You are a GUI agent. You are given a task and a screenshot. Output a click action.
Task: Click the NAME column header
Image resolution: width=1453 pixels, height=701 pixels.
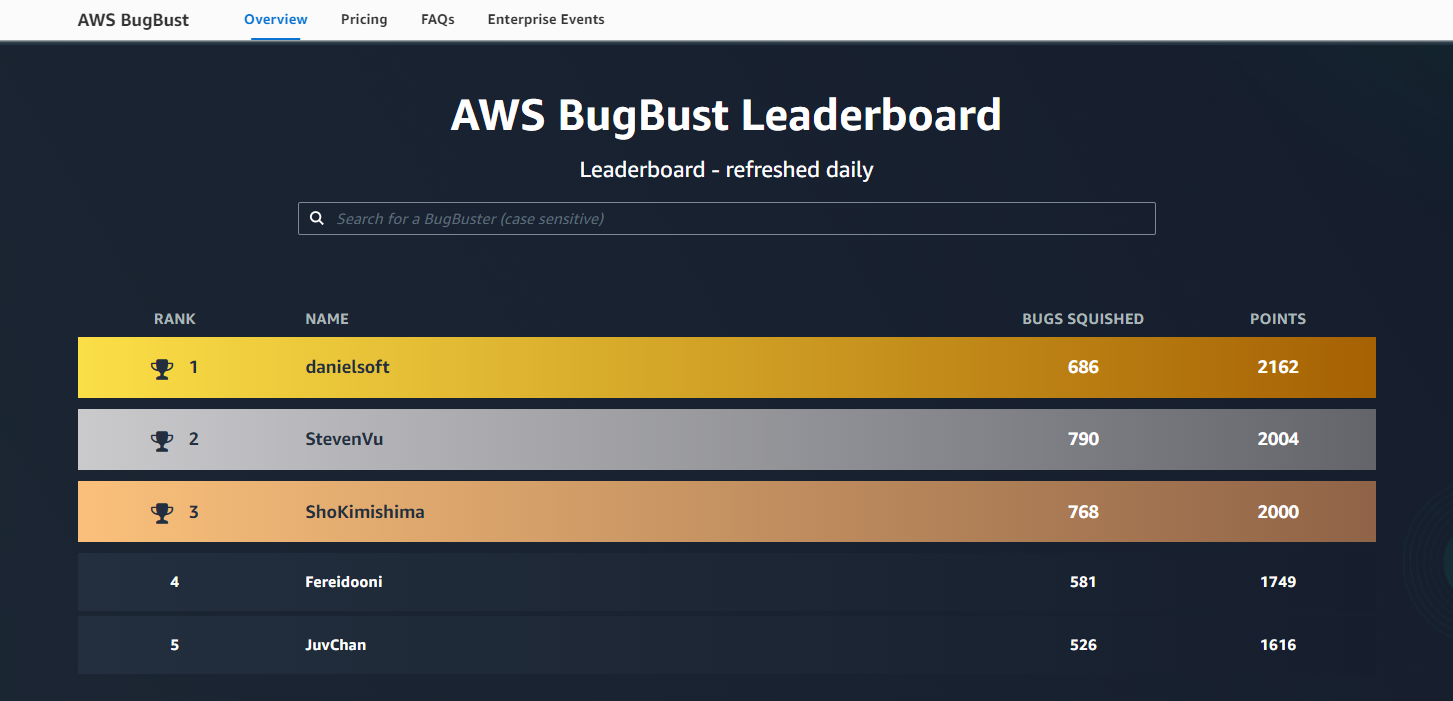[x=327, y=319]
